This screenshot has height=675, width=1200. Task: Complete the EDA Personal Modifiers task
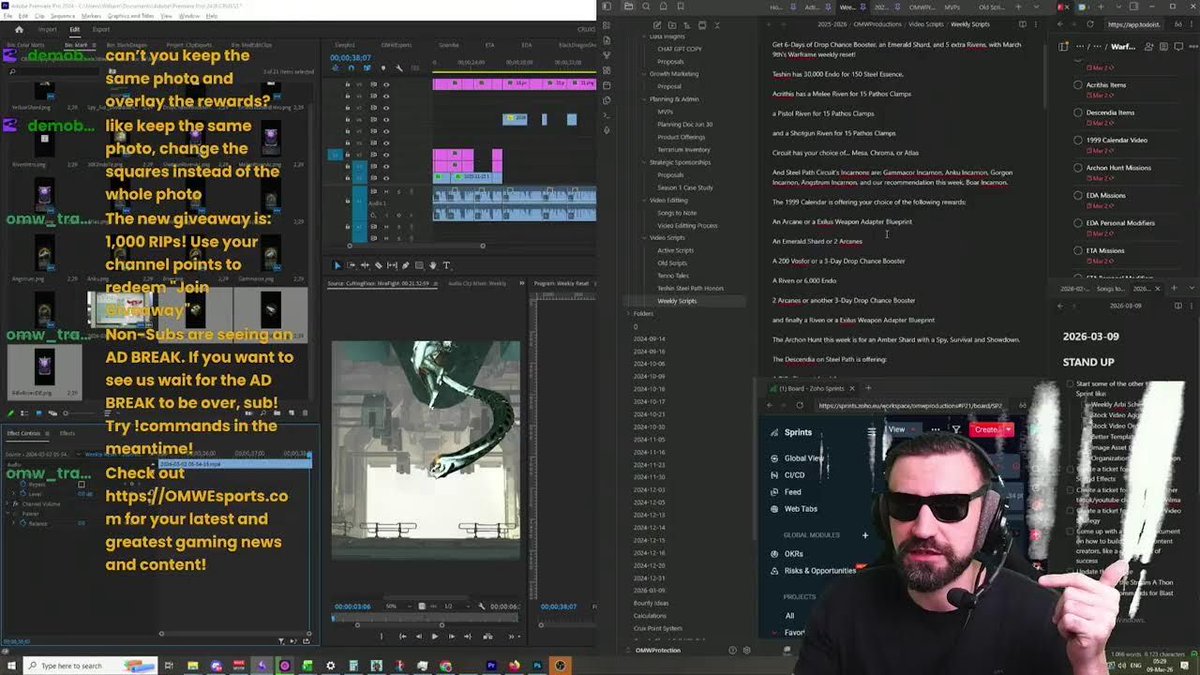pyautogui.click(x=1078, y=223)
